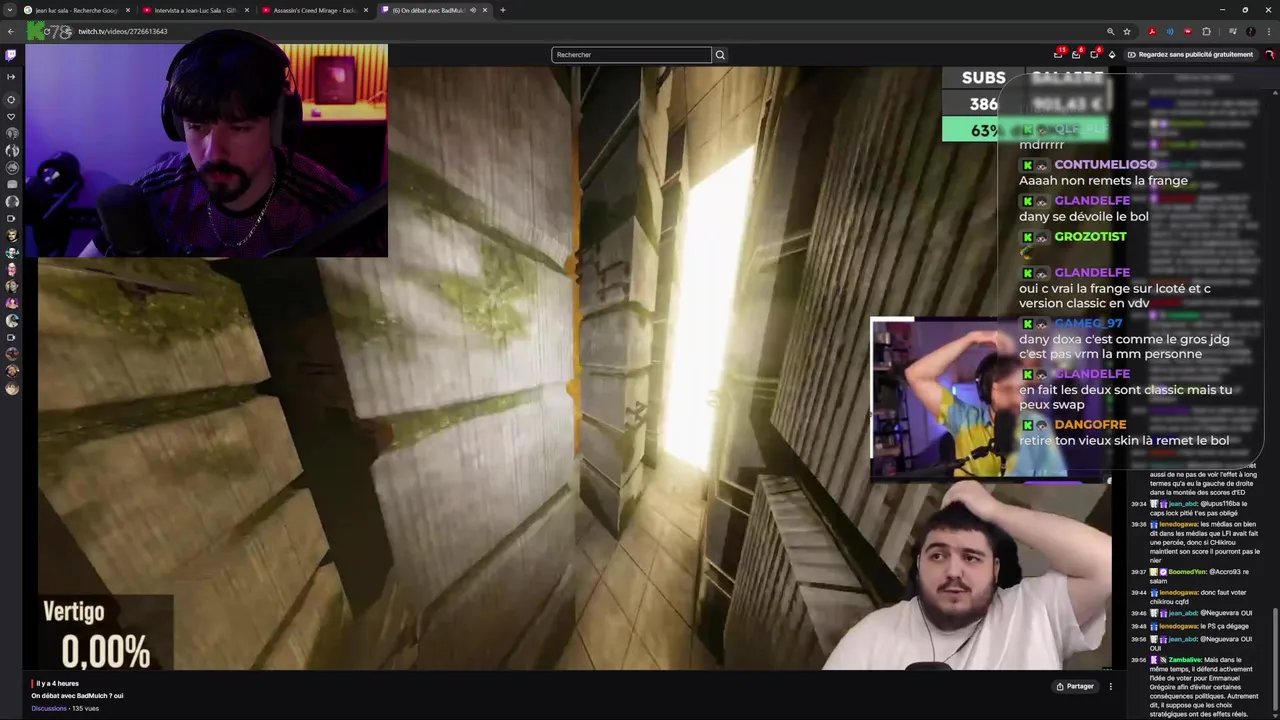Expand the Twitch left sidebar
The width and height of the screenshot is (1280, 720).
click(11, 76)
